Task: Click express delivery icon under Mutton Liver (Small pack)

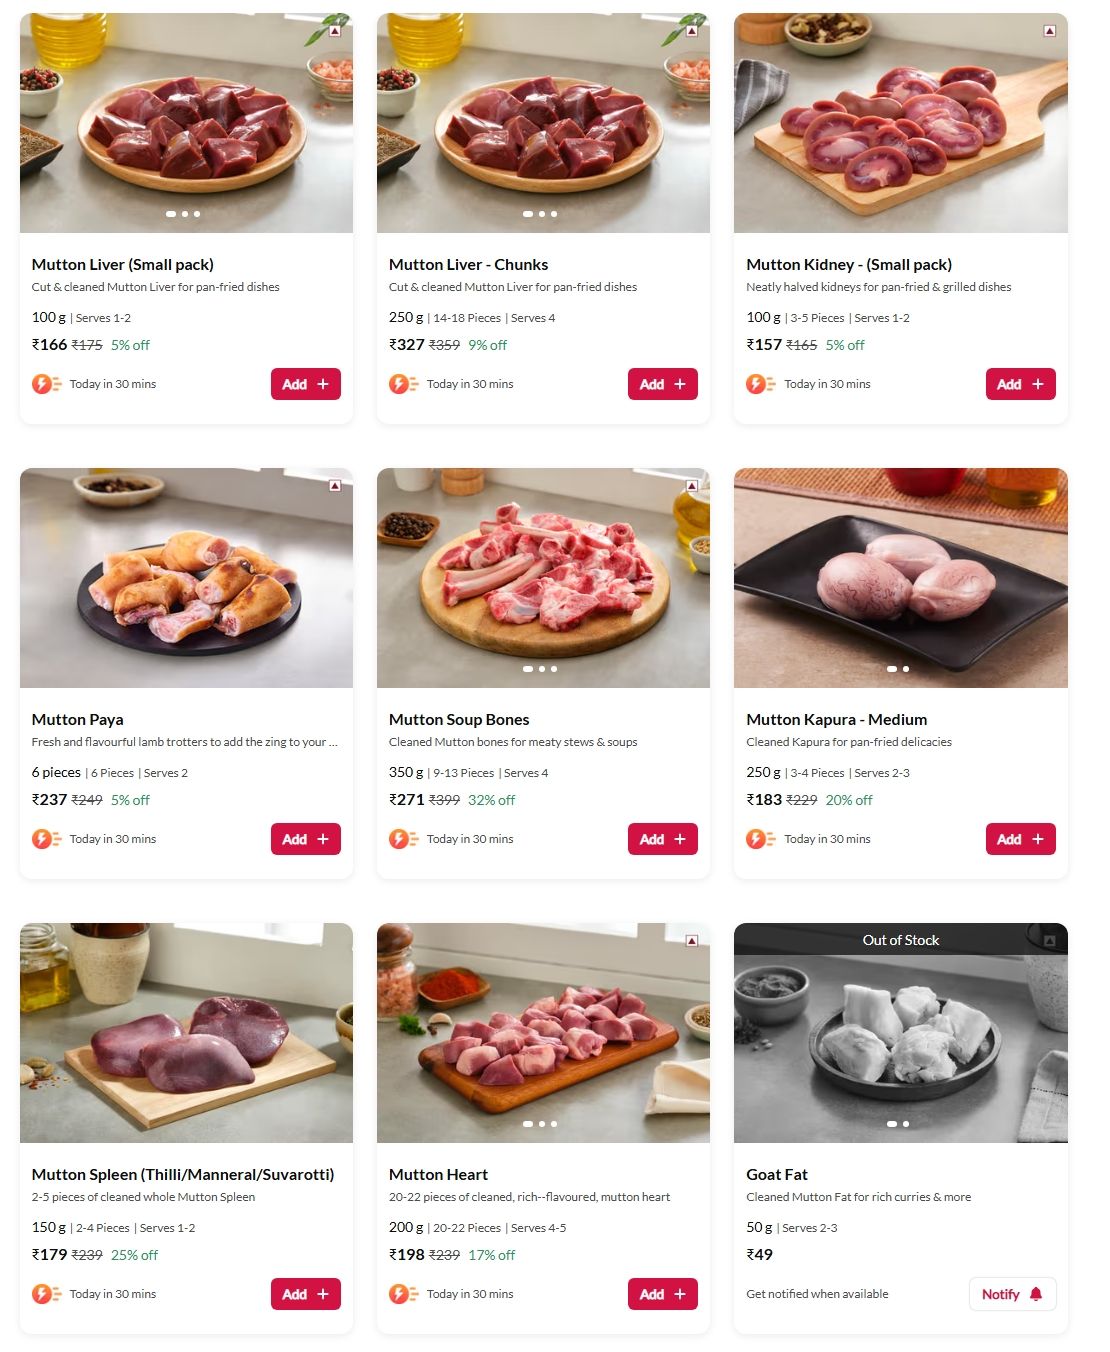Action: click(46, 384)
